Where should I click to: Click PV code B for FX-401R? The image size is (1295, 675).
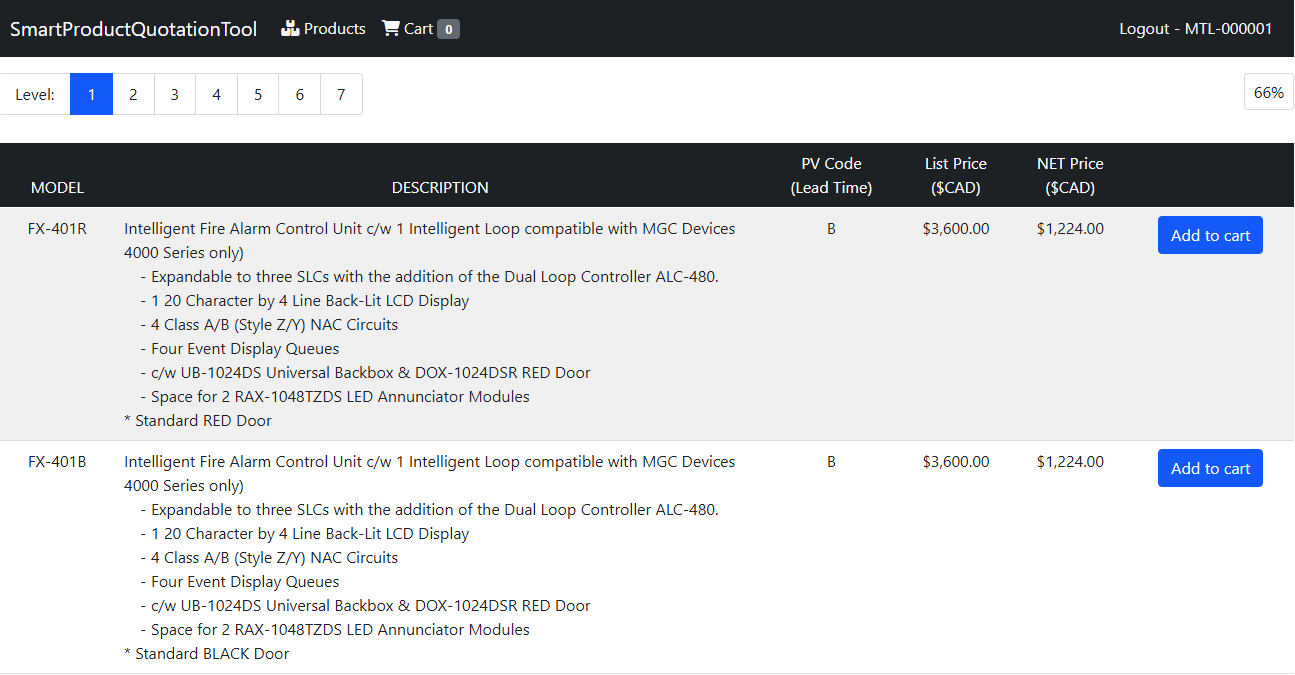click(831, 228)
